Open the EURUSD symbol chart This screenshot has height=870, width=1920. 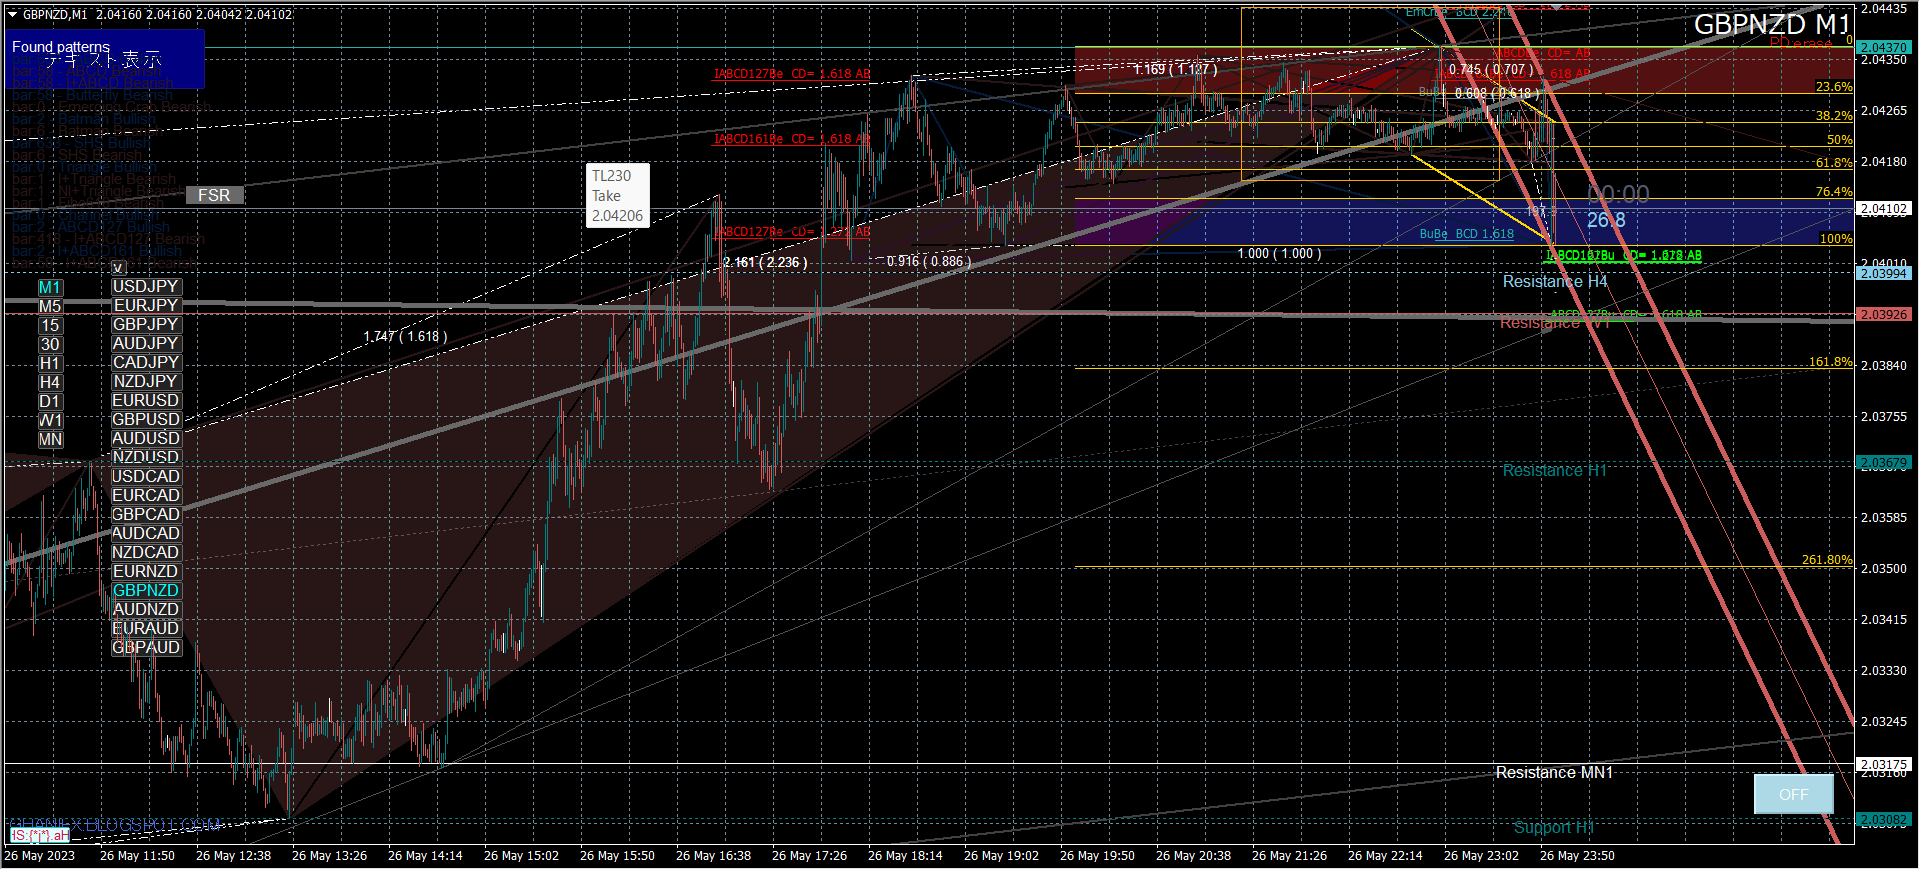point(146,401)
